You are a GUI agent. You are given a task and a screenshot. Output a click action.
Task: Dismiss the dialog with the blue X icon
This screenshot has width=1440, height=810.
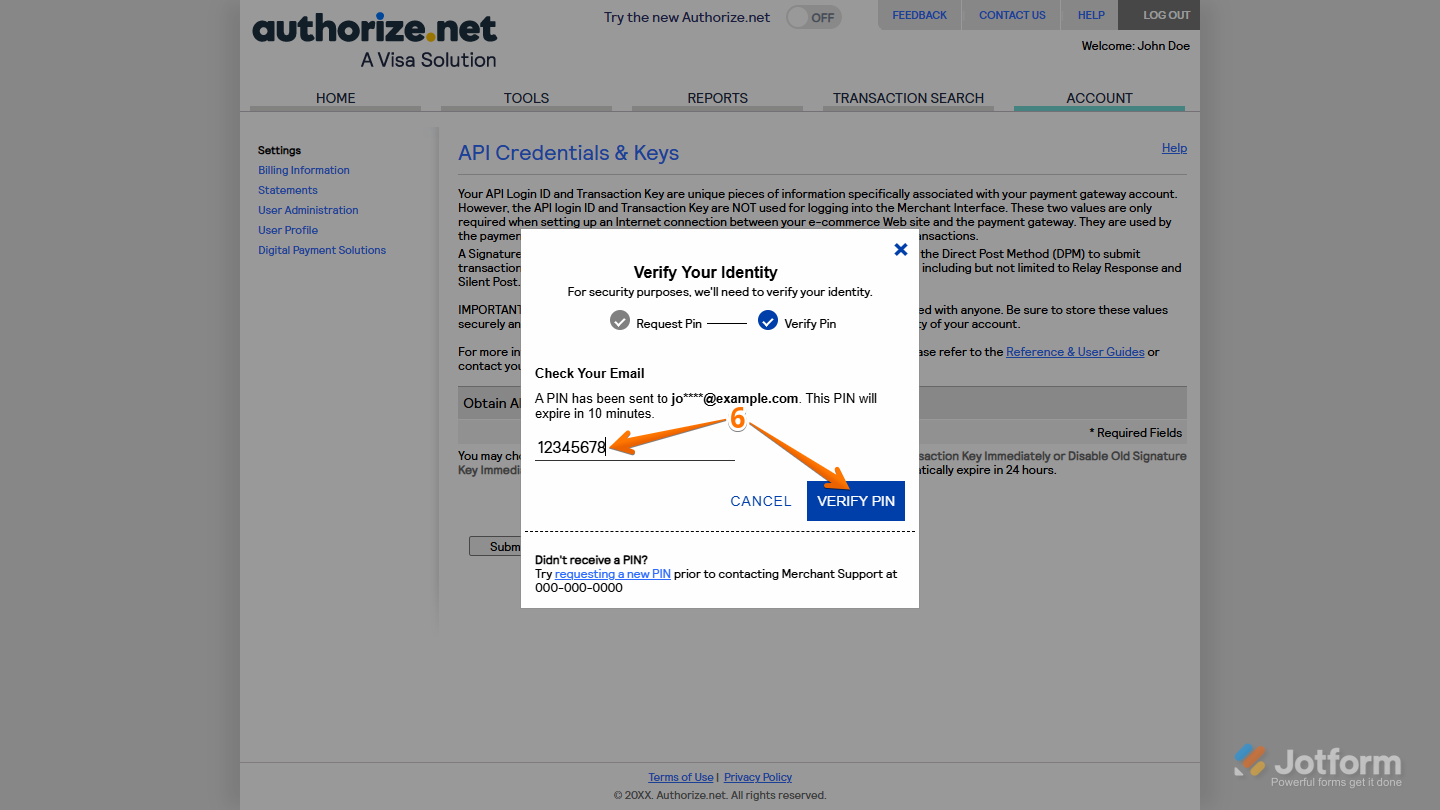900,250
